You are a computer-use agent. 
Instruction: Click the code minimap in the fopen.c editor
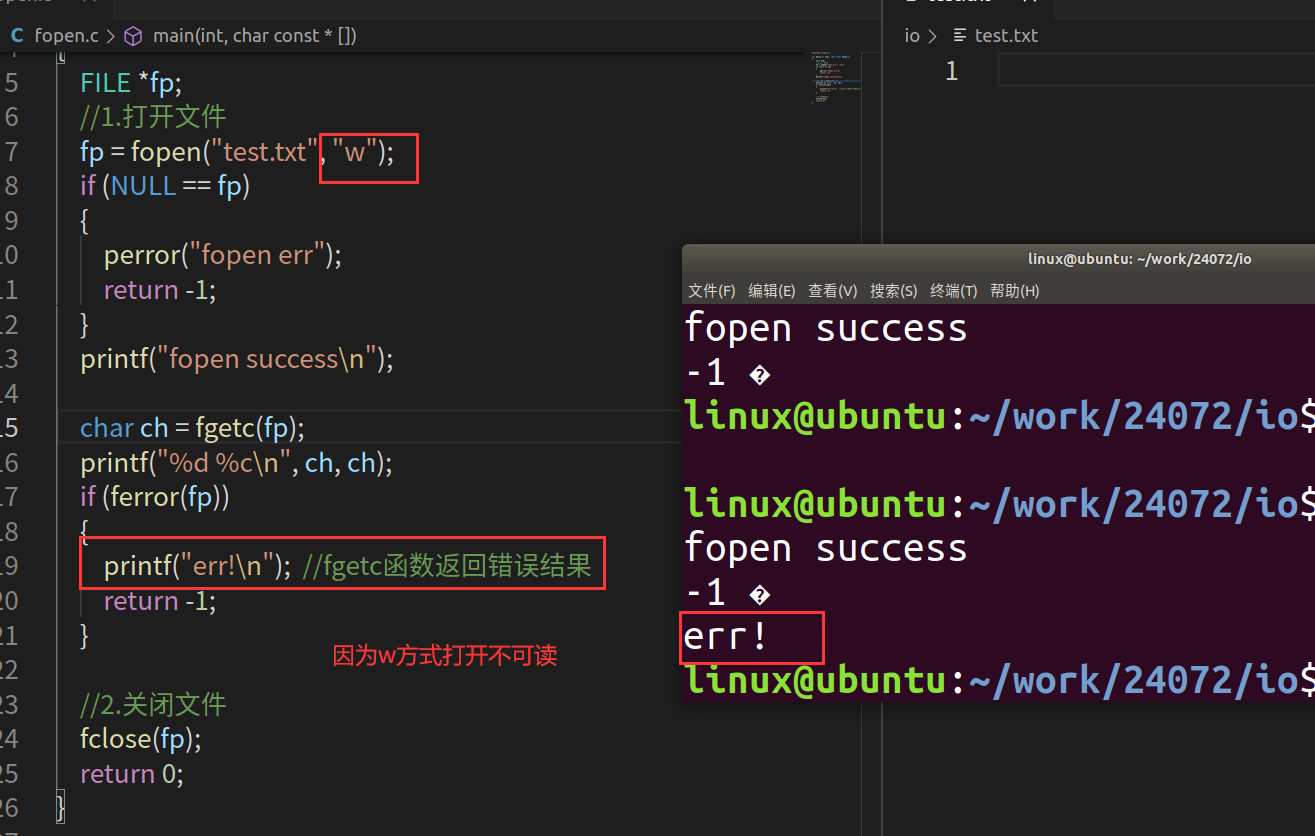tap(835, 78)
